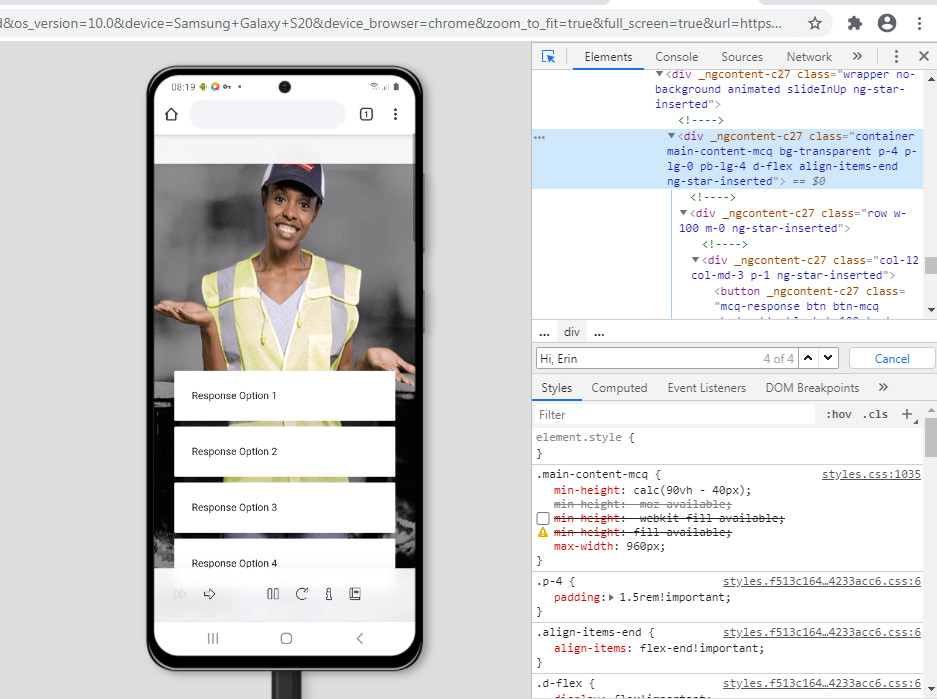This screenshot has width=937, height=699.
Task: Click the element.style rule selector
Action: click(x=578, y=437)
